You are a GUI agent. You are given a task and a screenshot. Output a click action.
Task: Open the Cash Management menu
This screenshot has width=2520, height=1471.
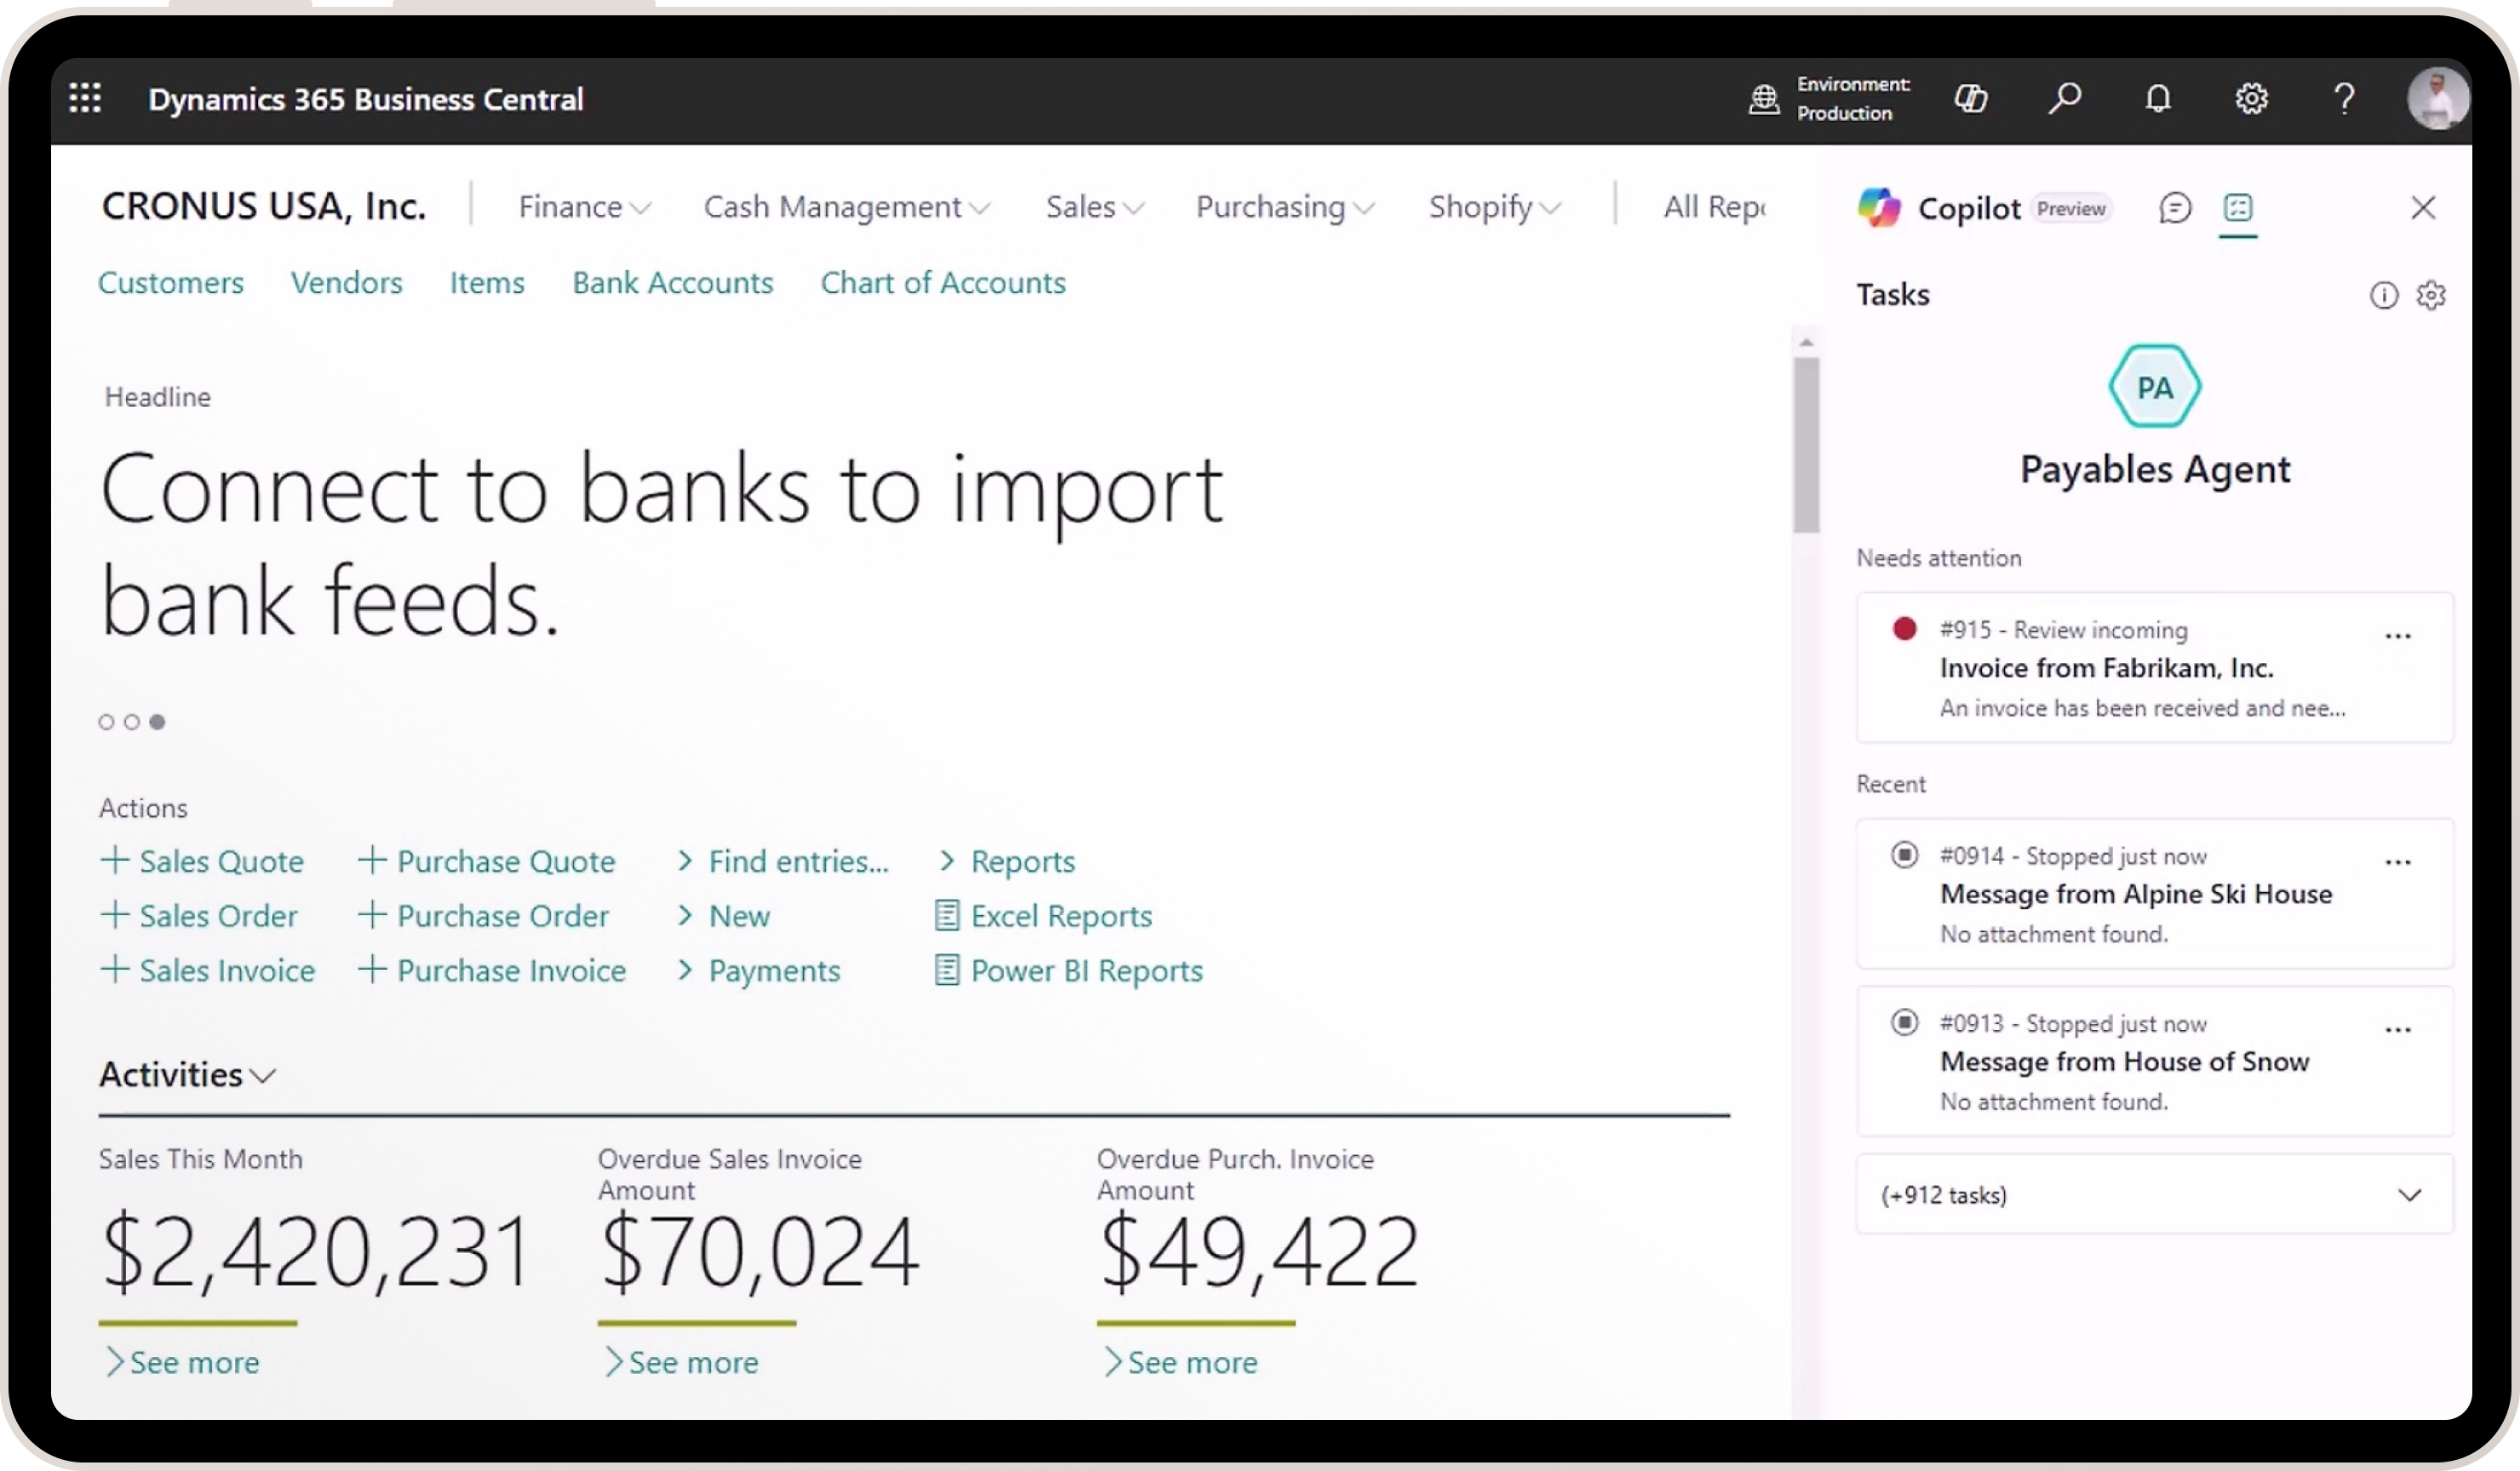846,207
